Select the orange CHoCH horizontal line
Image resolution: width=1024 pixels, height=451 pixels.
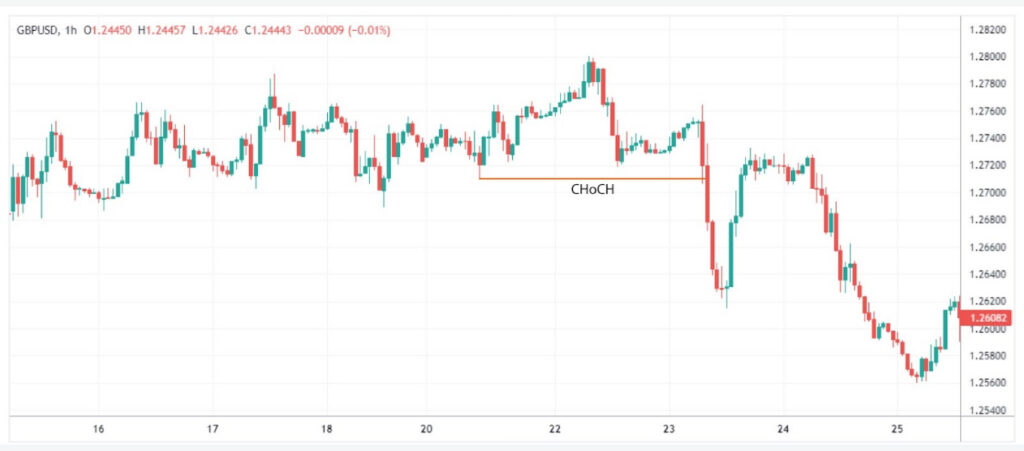click(x=592, y=178)
